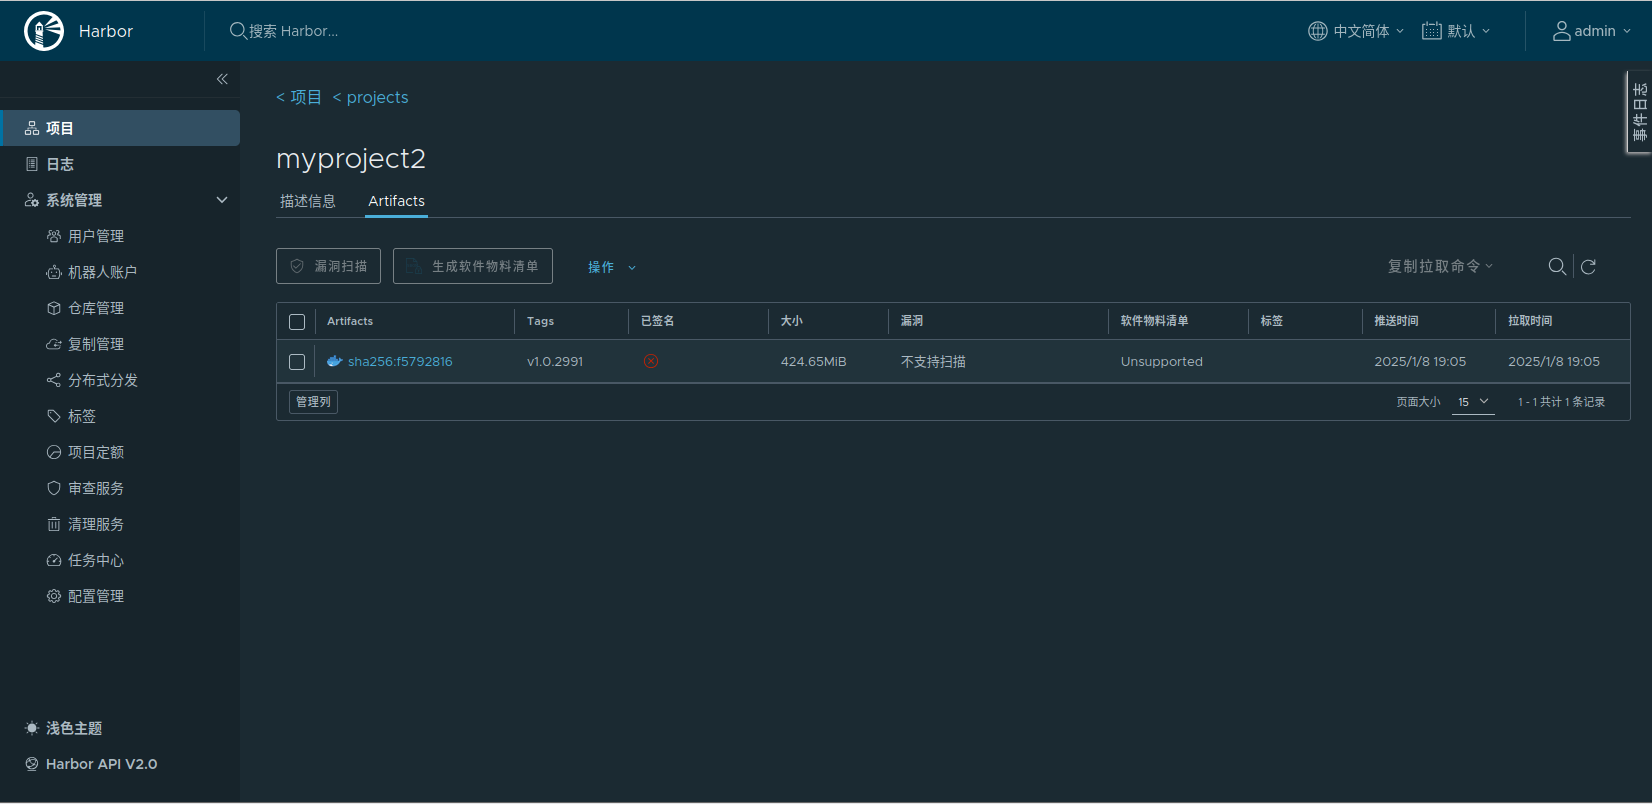Click the 已签名 column header
Viewport: 1652px width, 804px height.
(657, 321)
